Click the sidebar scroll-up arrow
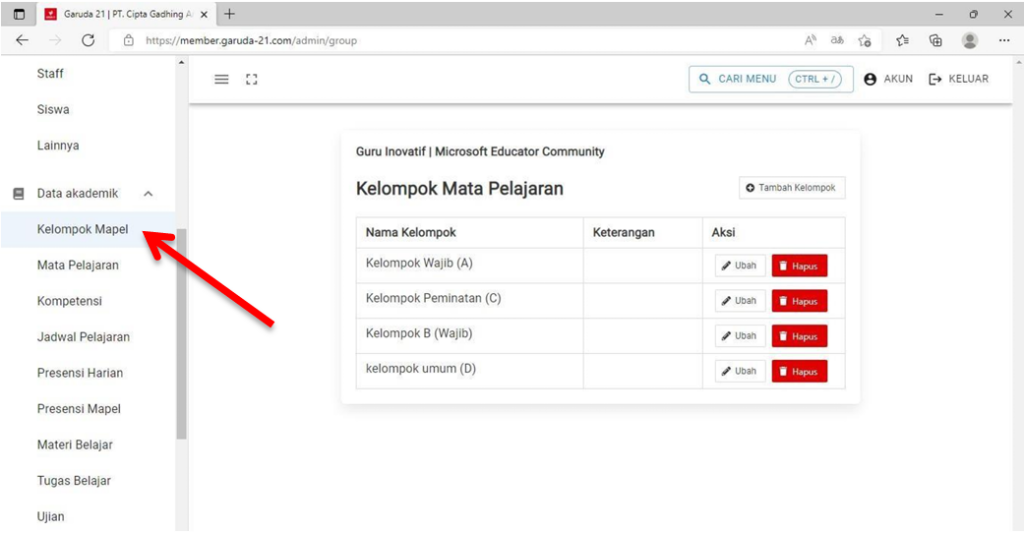 click(182, 63)
